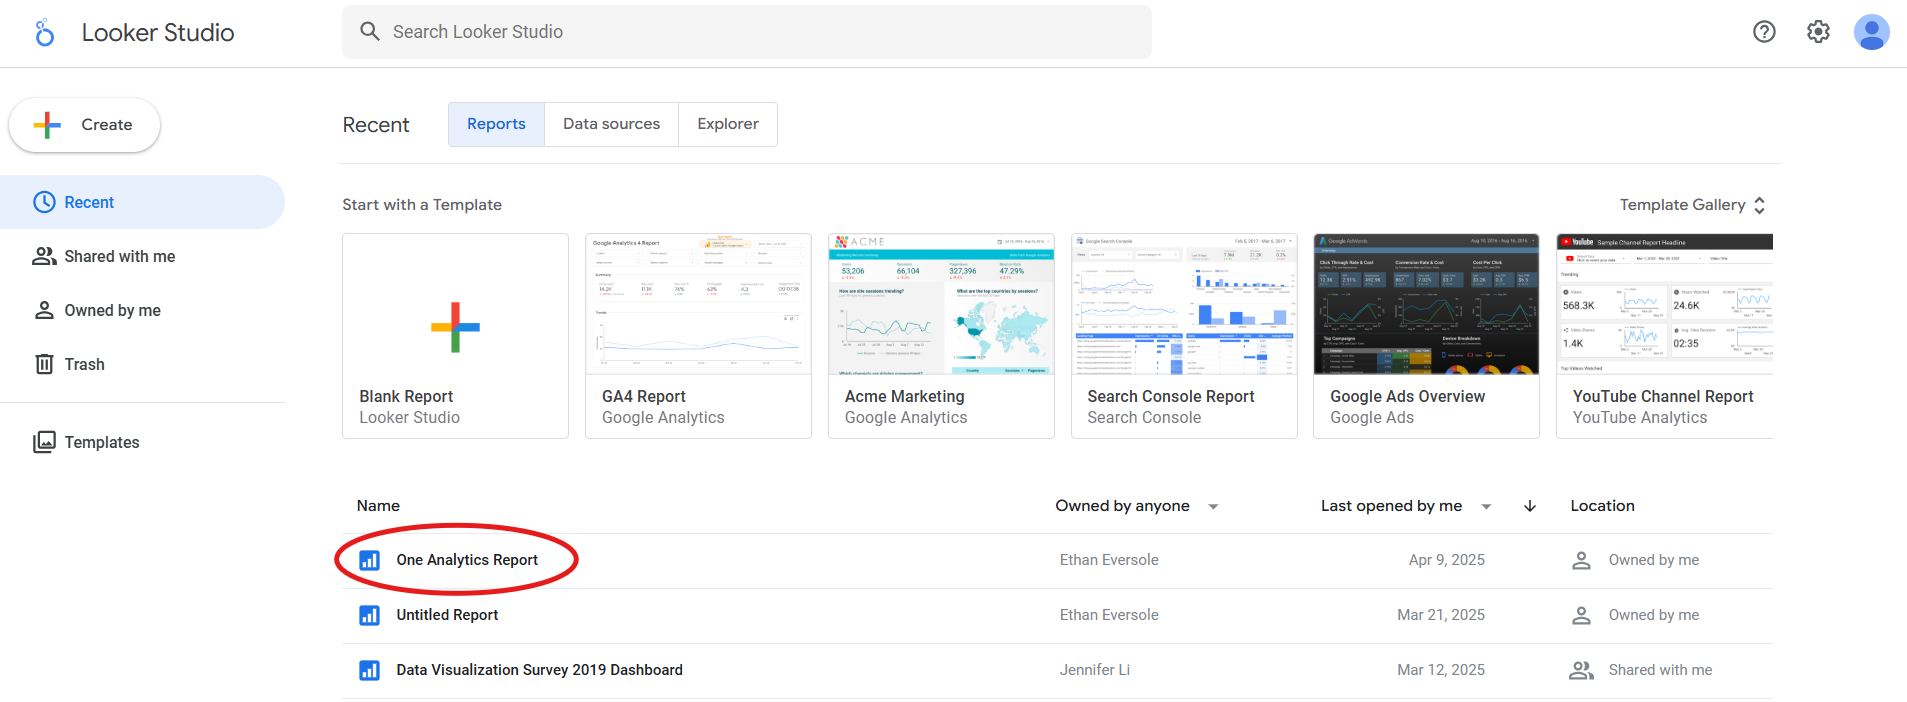Open the Acme Marketing template
This screenshot has height=702, width=1907.
pyautogui.click(x=941, y=336)
